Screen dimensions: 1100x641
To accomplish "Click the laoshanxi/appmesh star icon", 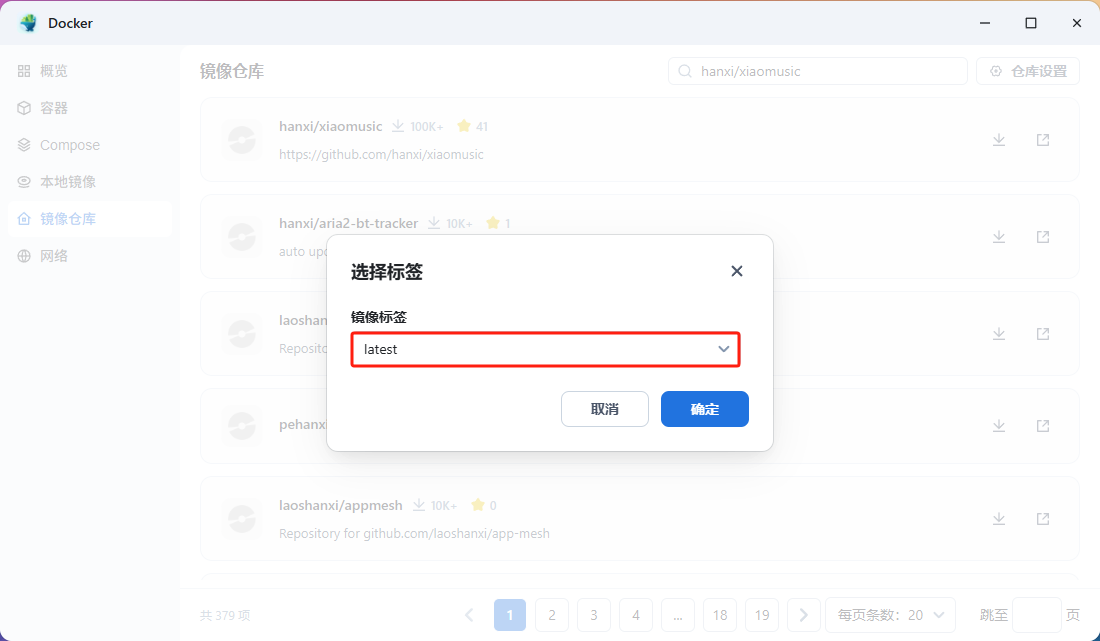I will coord(478,505).
